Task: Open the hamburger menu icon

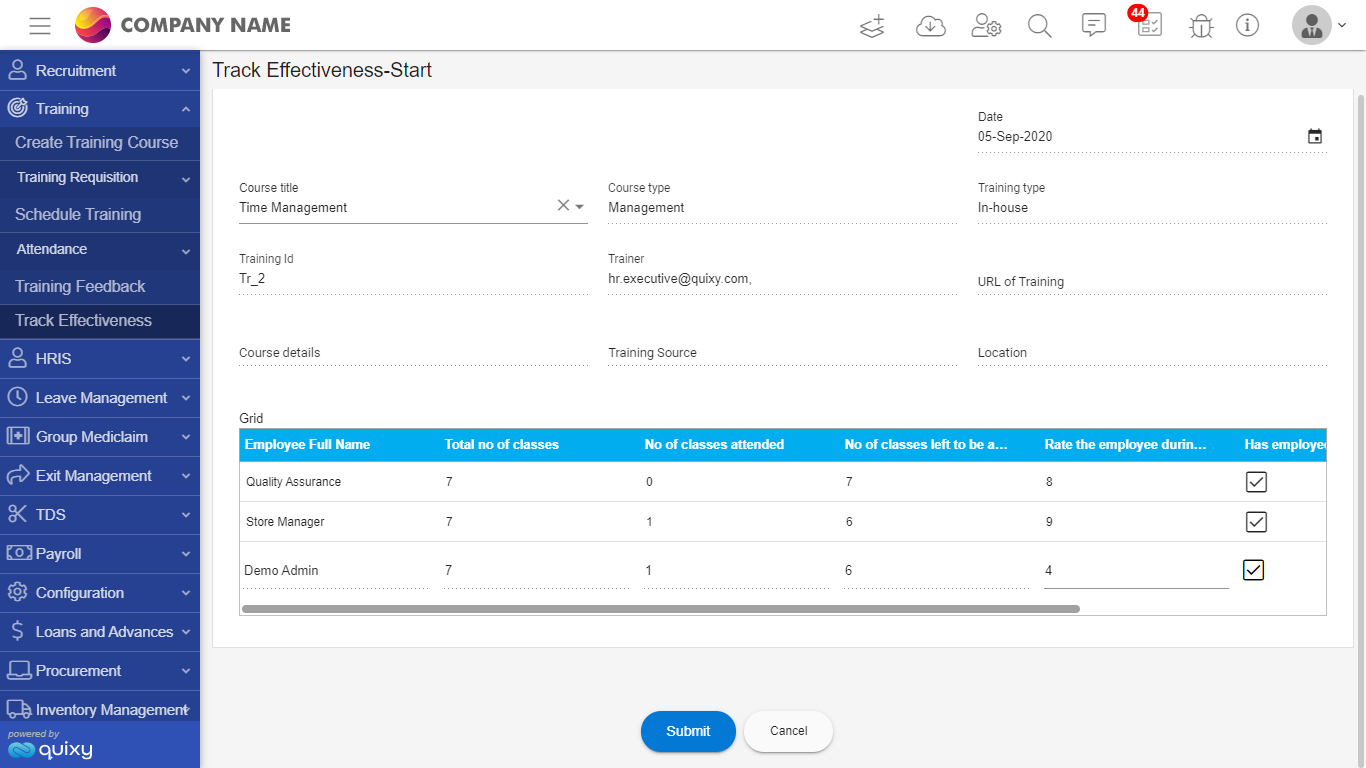Action: click(x=40, y=26)
